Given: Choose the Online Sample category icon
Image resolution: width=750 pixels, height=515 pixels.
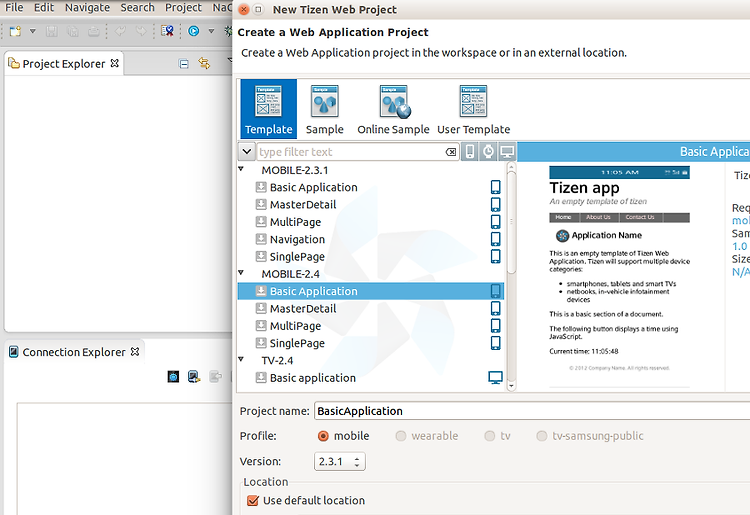Looking at the screenshot, I should [393, 109].
